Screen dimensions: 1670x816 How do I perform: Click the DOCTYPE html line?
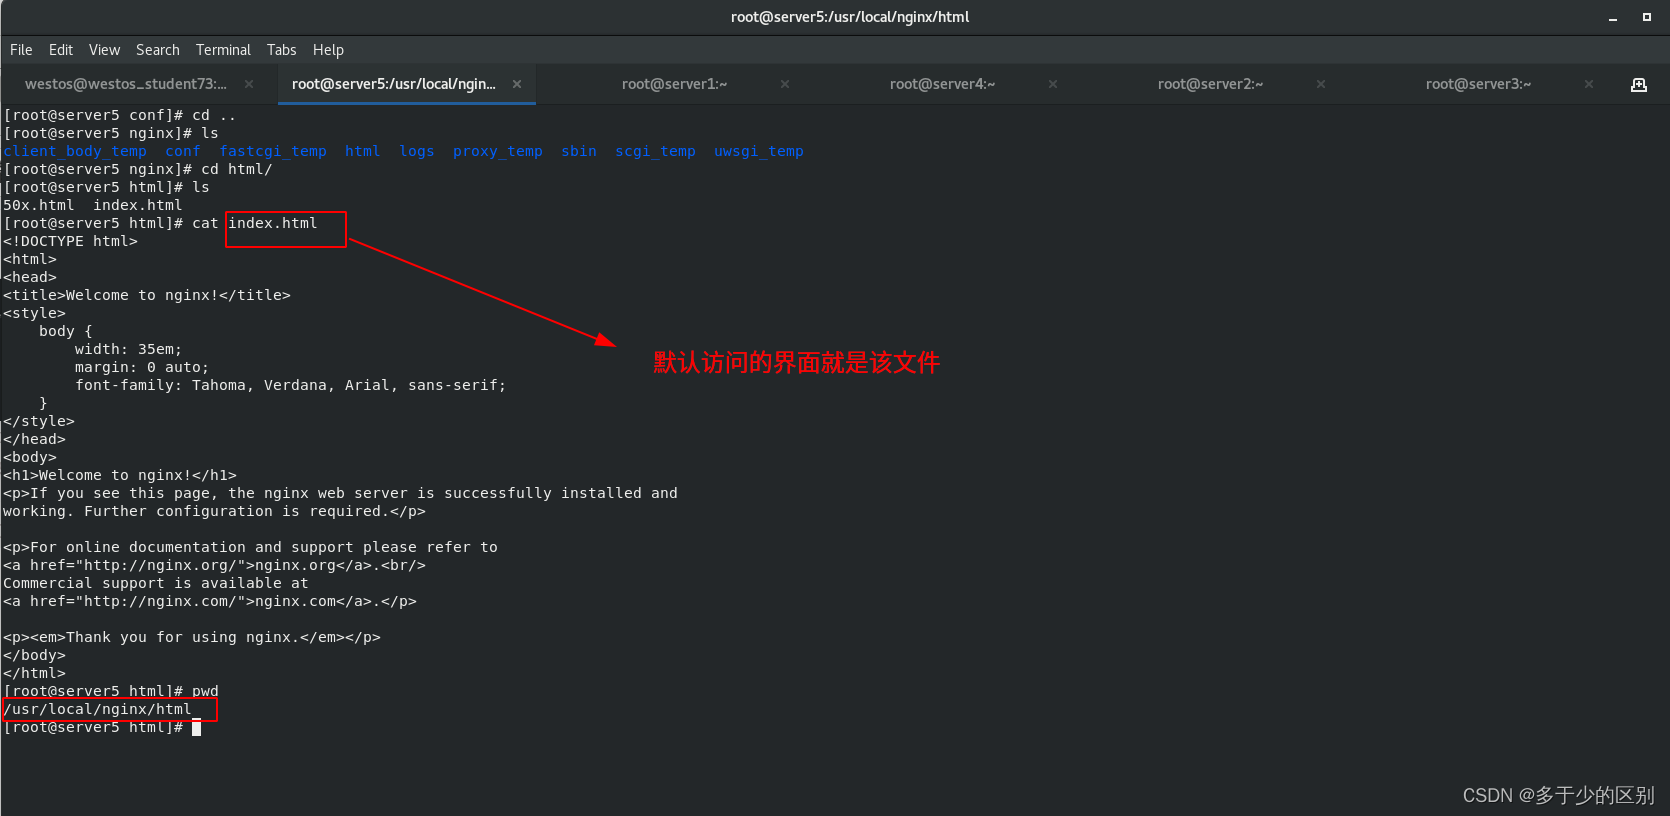click(70, 241)
